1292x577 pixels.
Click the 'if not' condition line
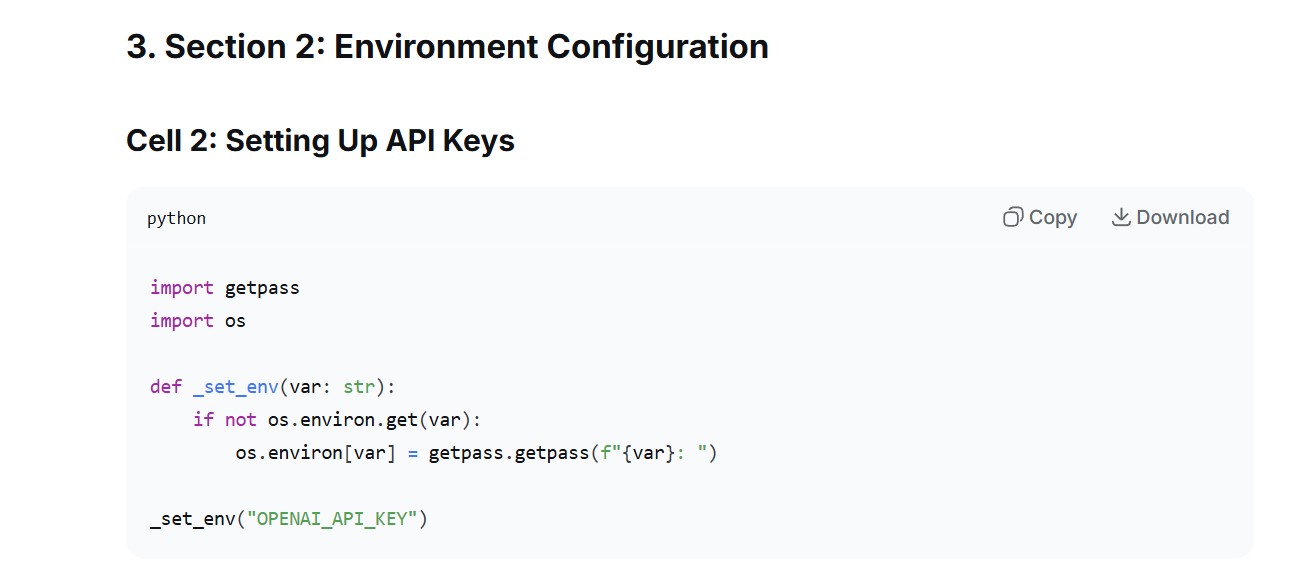click(337, 420)
